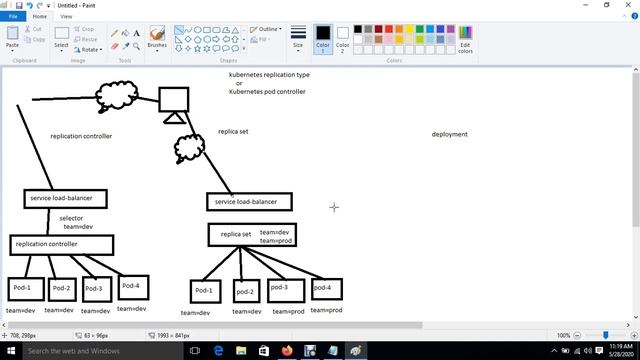Viewport: 640px width, 360px height.
Task: Switch to the Home tab
Action: click(40, 16)
